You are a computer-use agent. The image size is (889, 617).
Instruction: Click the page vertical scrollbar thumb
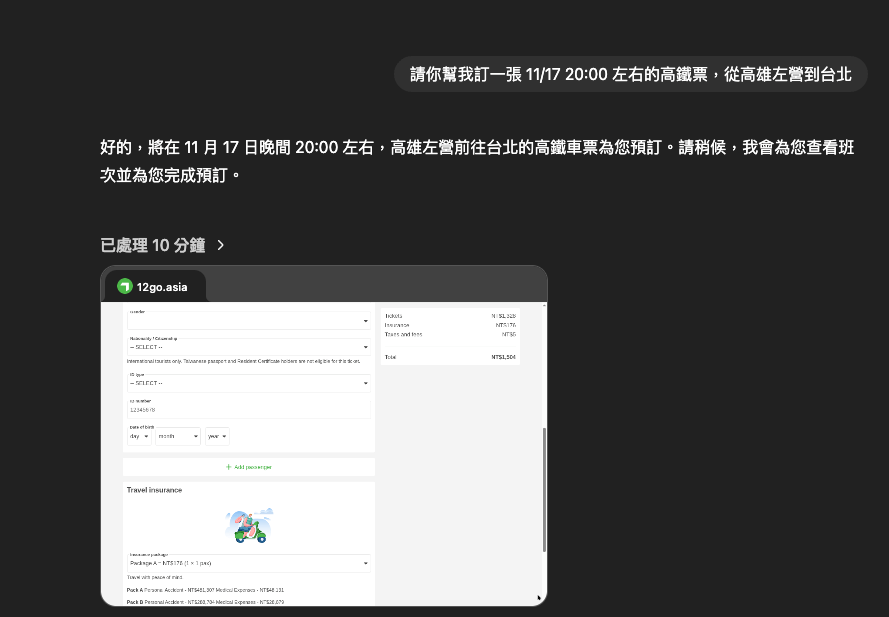[x=544, y=488]
